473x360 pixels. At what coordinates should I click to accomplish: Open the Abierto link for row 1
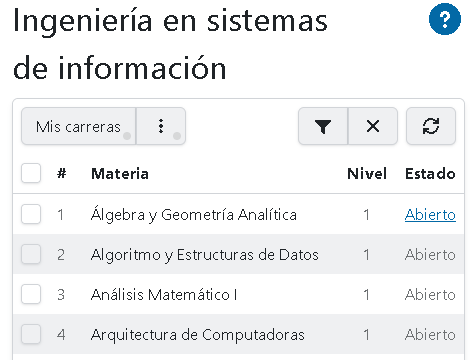pos(430,215)
